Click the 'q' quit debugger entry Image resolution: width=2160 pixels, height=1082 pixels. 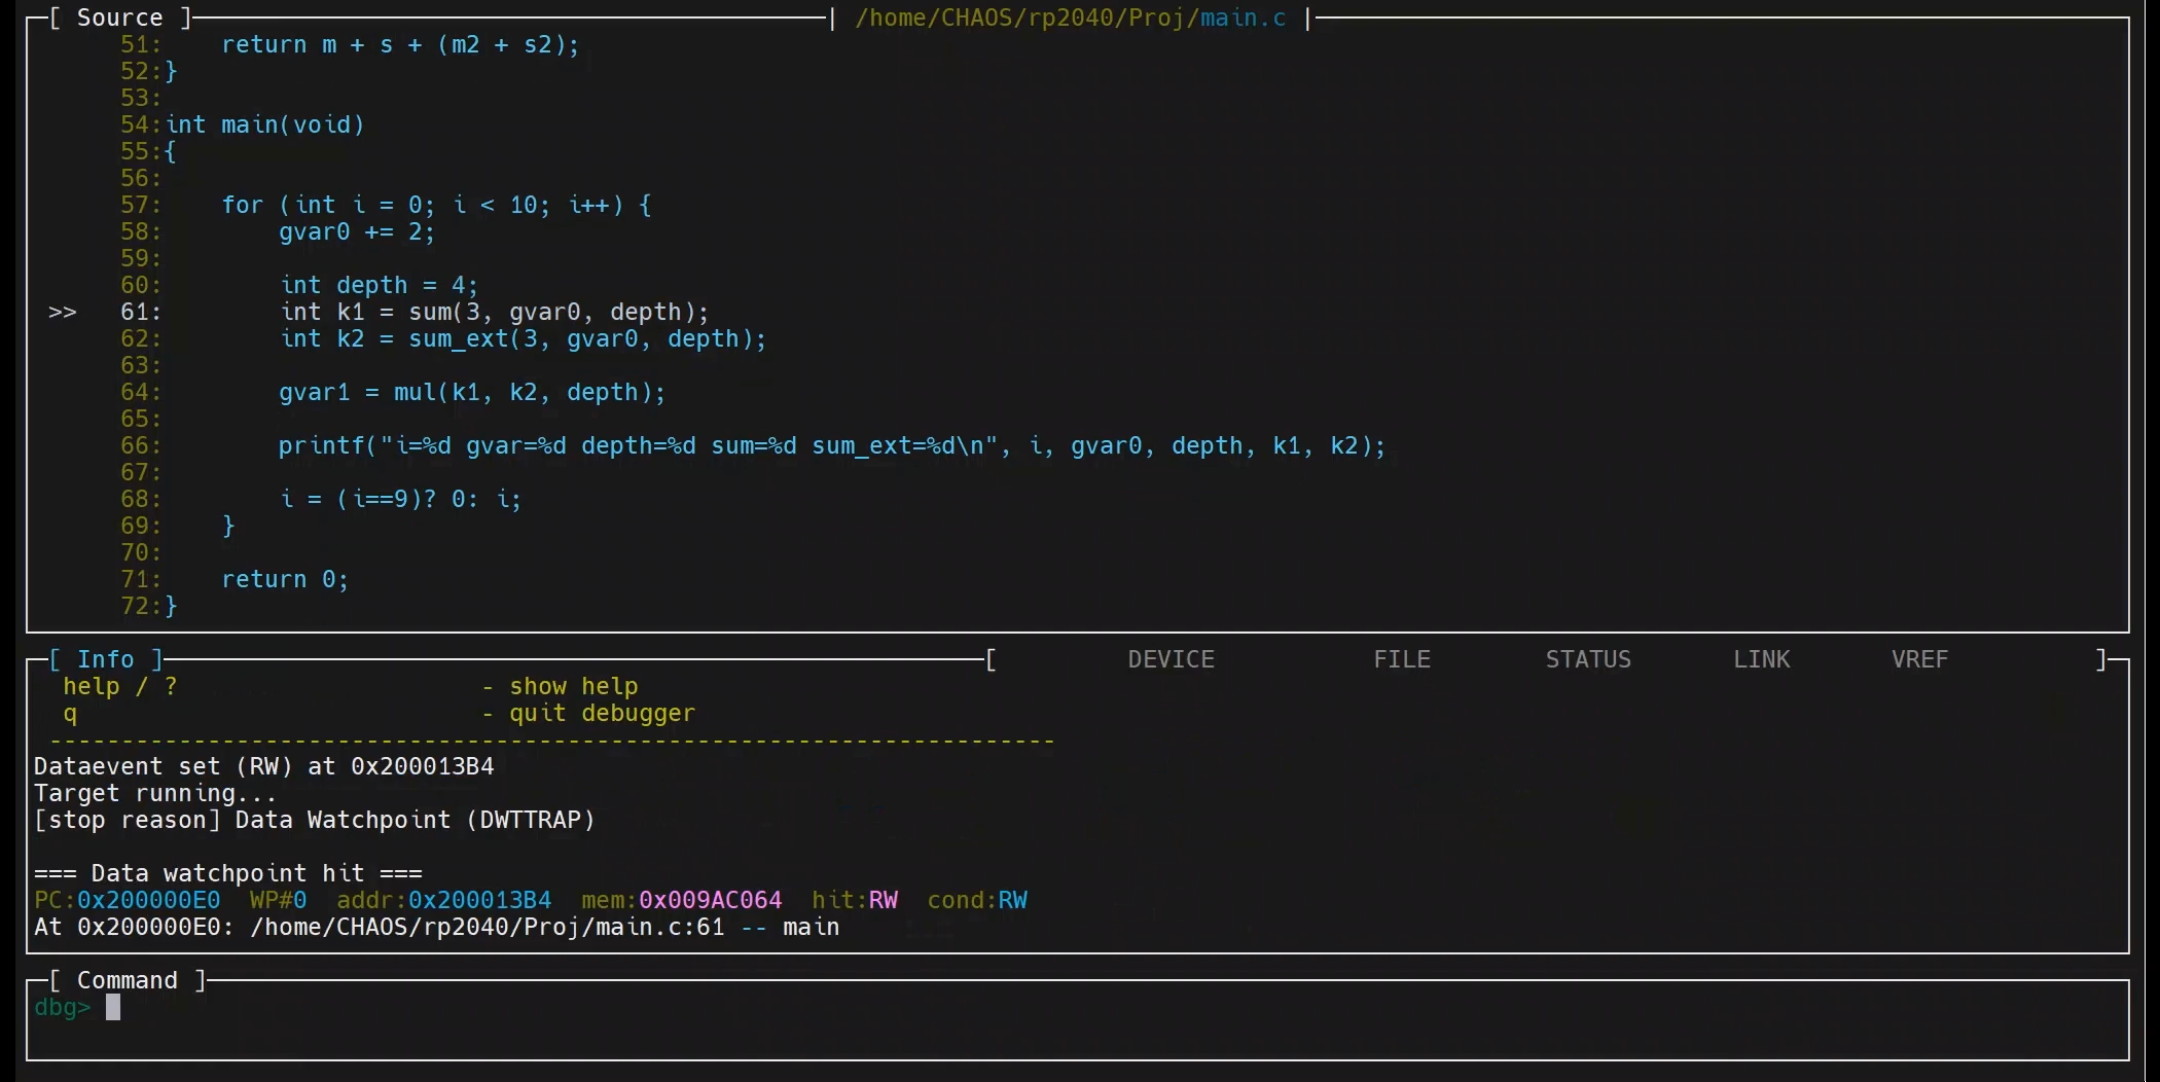coord(70,713)
